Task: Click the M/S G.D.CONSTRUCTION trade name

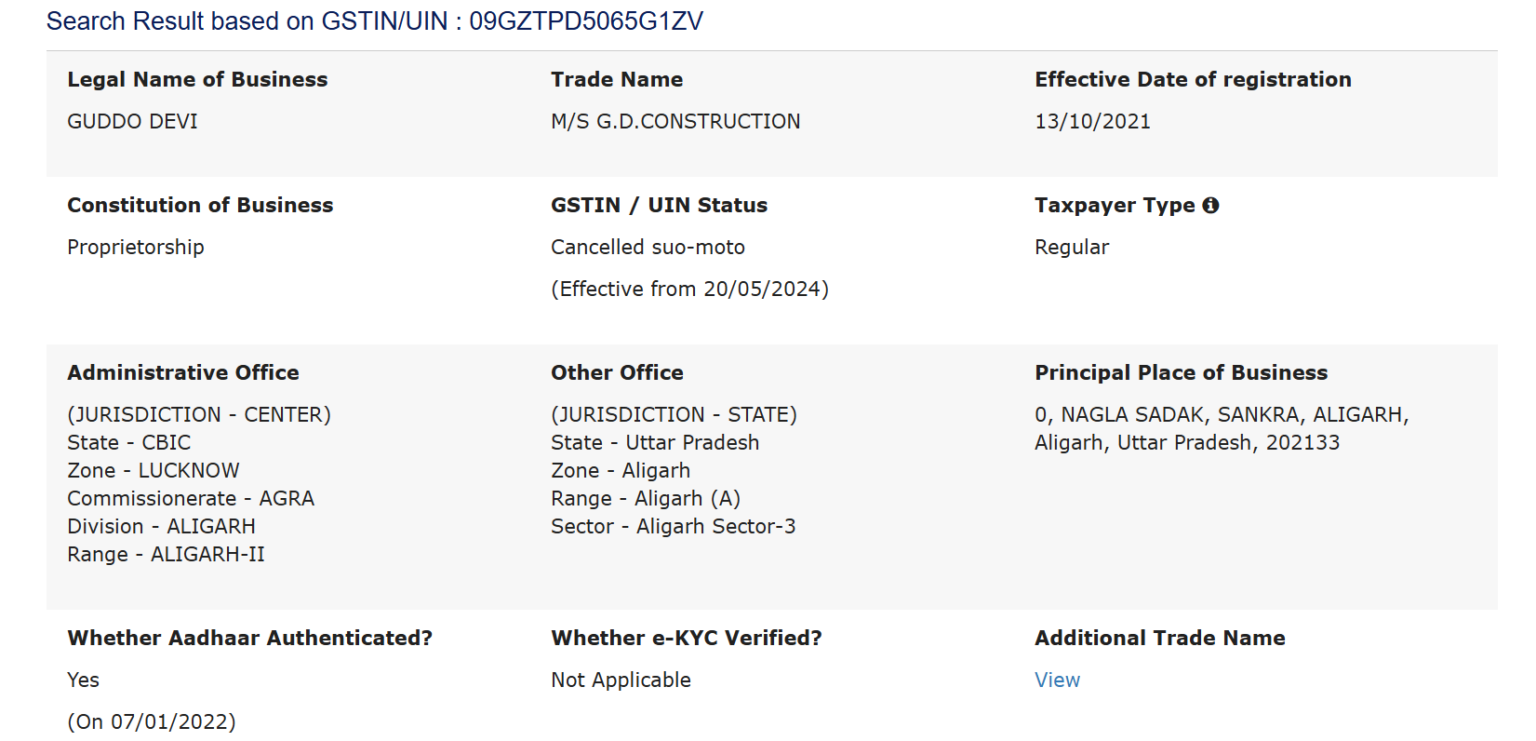Action: 675,122
